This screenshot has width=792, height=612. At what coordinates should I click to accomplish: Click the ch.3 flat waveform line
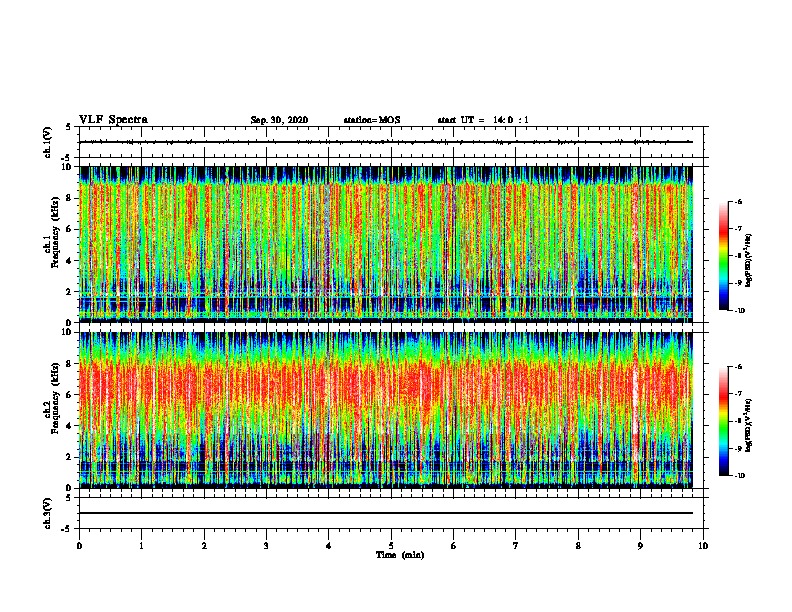[x=385, y=513]
